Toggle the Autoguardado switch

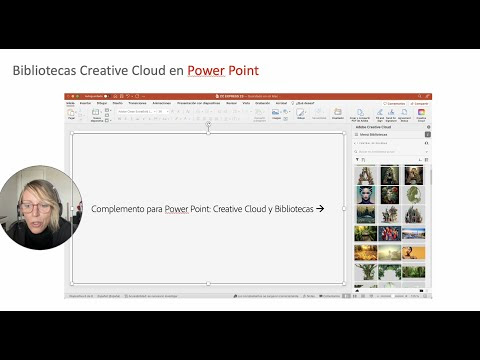107,96
